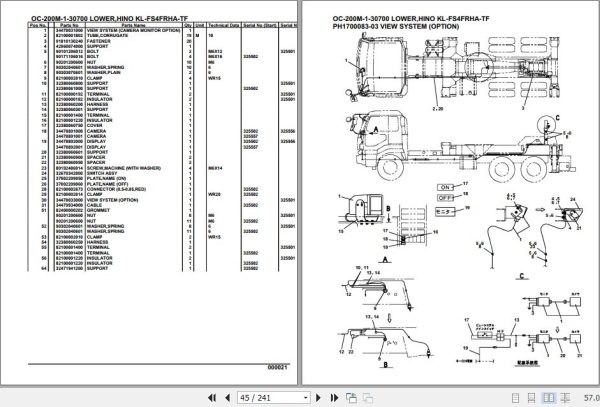Go to the next page
This screenshot has height=407, width=600.
tap(318, 398)
